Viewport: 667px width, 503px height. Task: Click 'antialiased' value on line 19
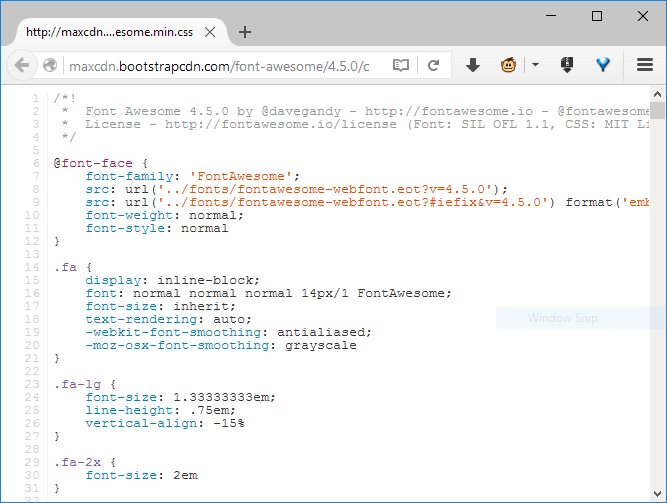click(321, 332)
